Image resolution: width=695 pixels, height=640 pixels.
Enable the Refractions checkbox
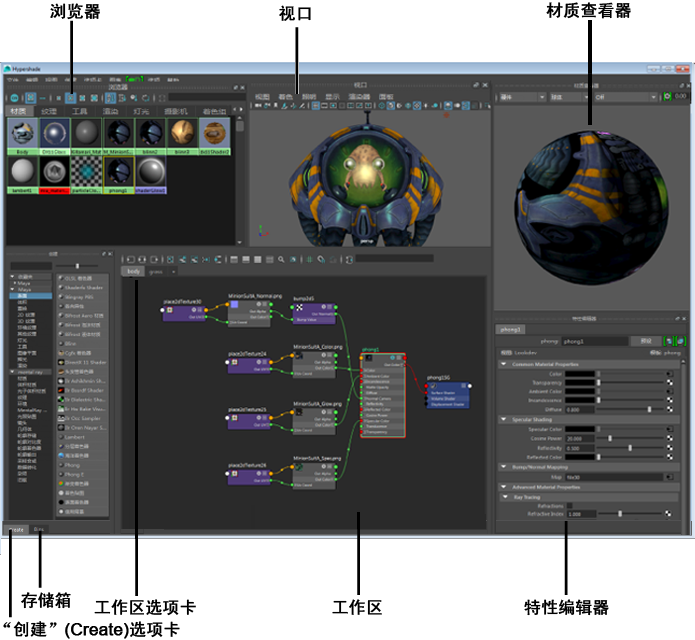570,506
